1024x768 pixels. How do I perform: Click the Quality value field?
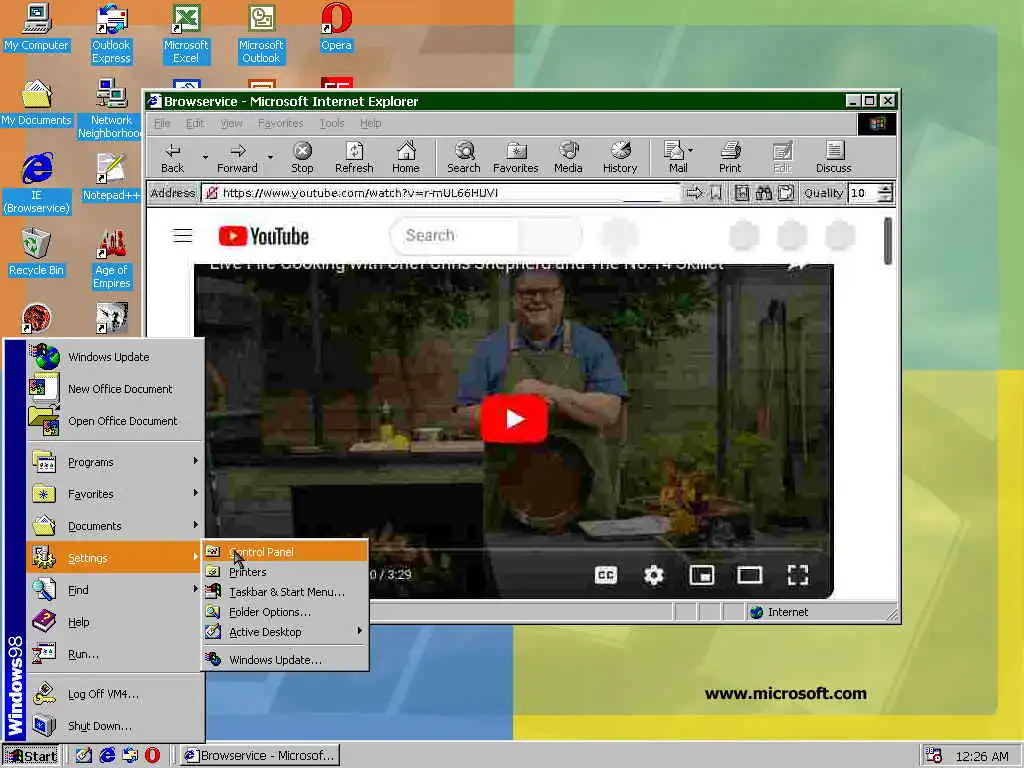coord(863,193)
